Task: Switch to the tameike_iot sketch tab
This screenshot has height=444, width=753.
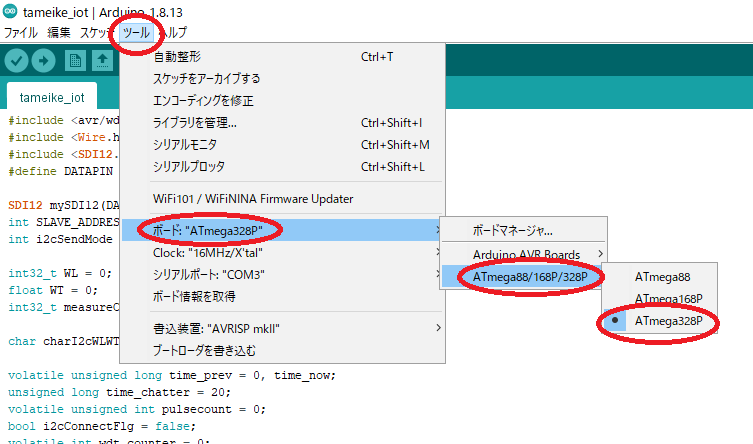Action: tap(52, 96)
